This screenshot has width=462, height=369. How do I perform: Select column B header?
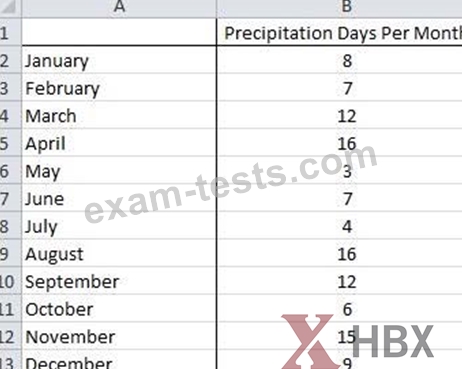[x=339, y=7]
